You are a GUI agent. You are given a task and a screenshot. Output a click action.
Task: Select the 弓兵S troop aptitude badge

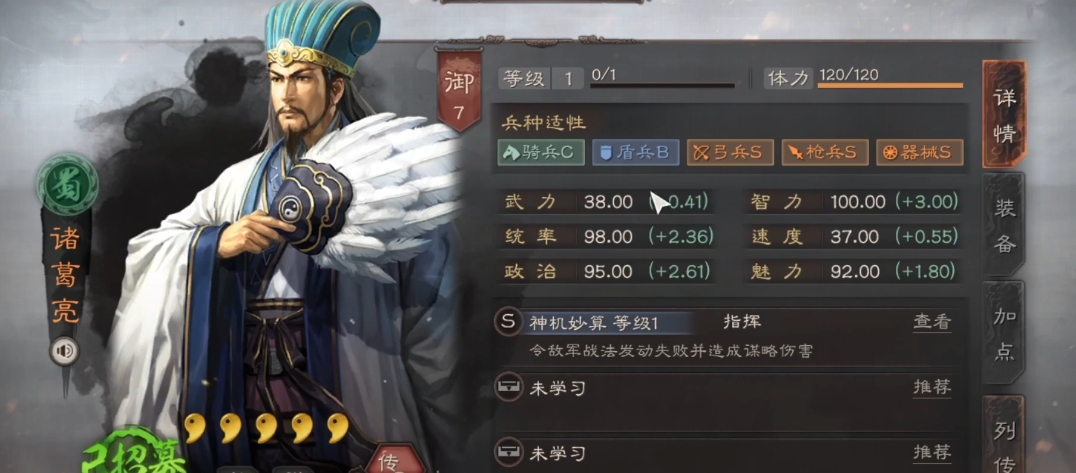pos(730,152)
